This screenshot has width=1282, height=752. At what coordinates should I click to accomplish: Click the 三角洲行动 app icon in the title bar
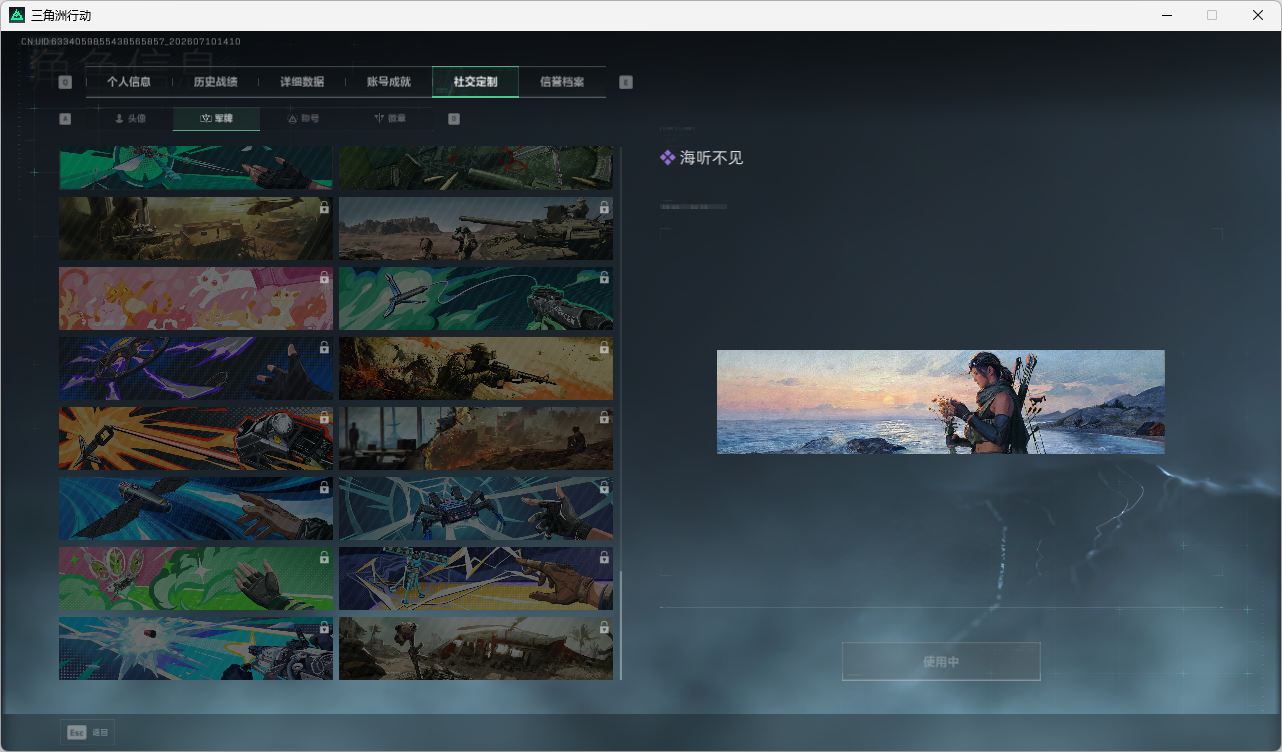tap(17, 15)
